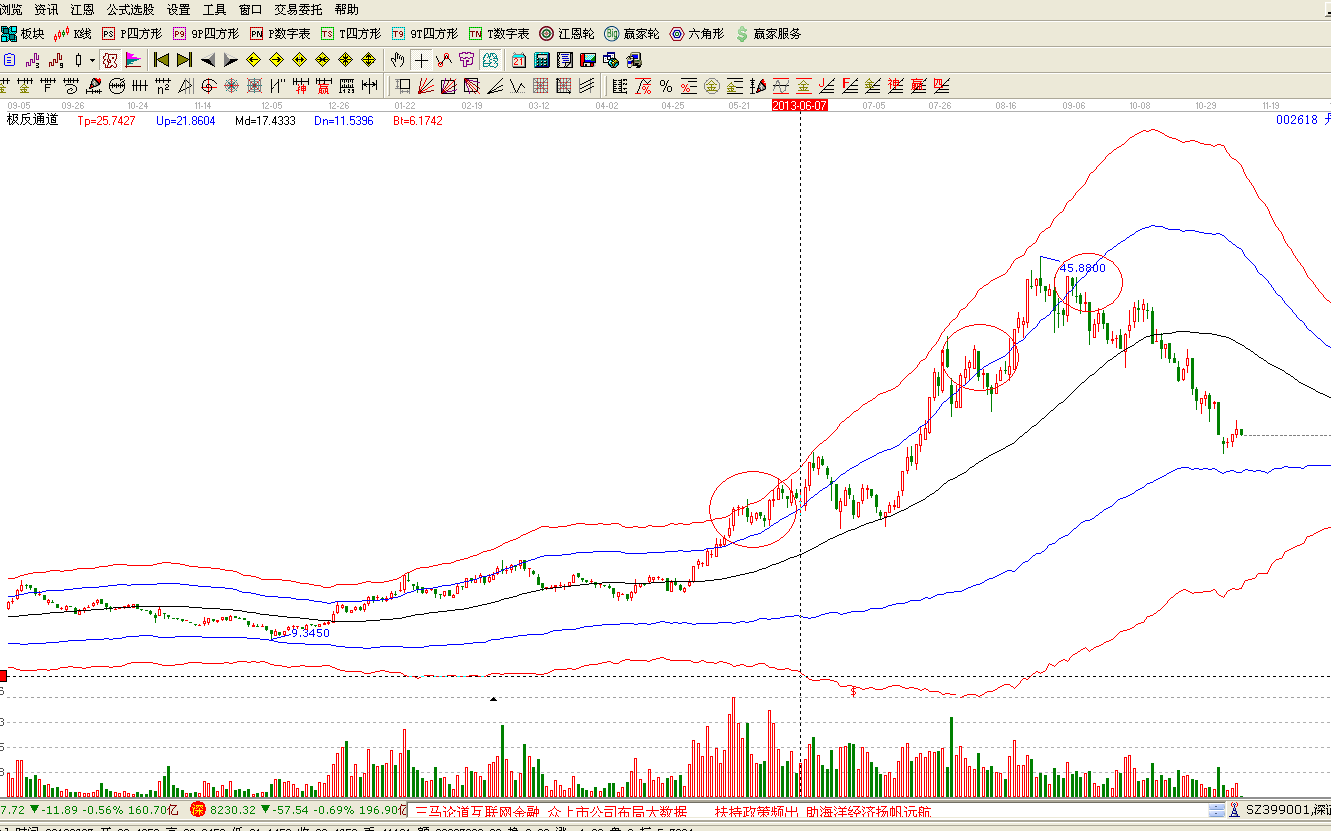
Task: Expand the candlestick type dropdown arrow
Action: (x=92, y=60)
